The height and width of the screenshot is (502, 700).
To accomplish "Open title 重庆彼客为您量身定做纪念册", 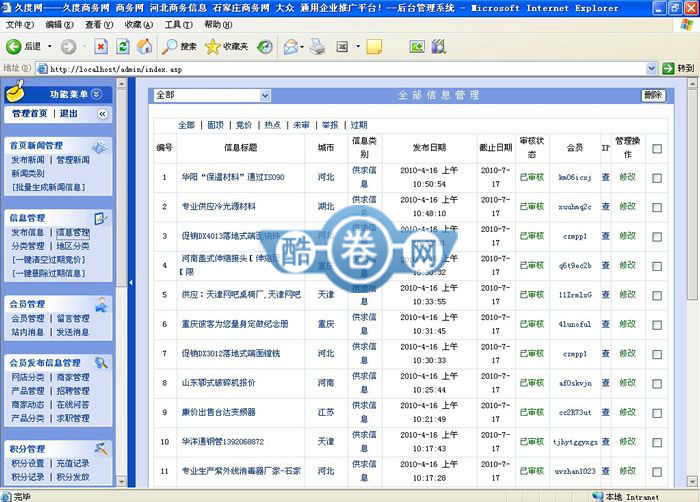I will coord(235,324).
